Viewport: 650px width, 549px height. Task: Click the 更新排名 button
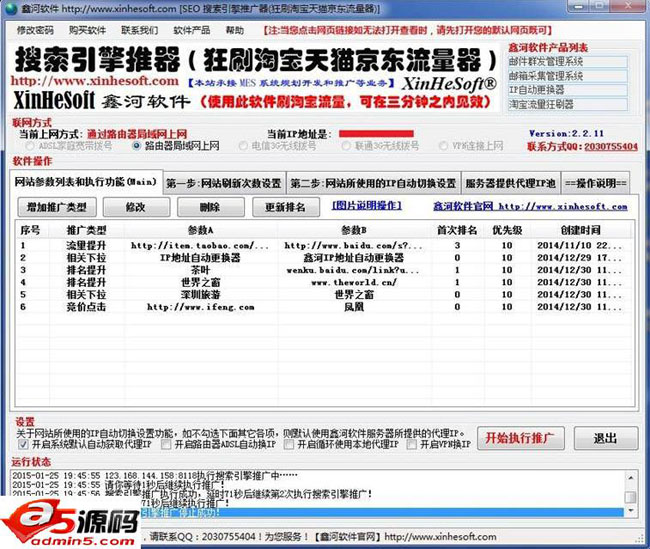(x=286, y=207)
